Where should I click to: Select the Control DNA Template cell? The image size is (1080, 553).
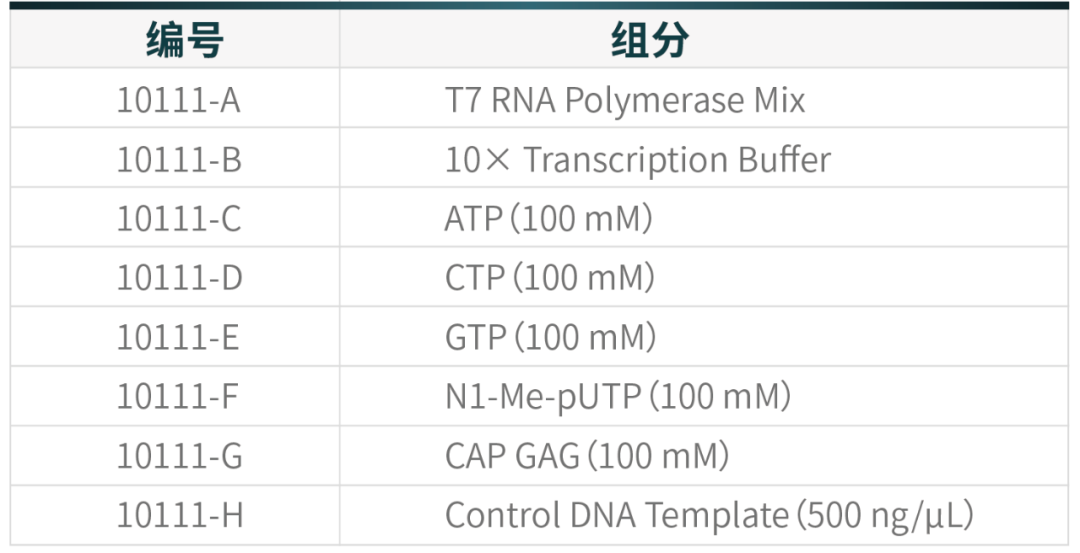(x=704, y=515)
